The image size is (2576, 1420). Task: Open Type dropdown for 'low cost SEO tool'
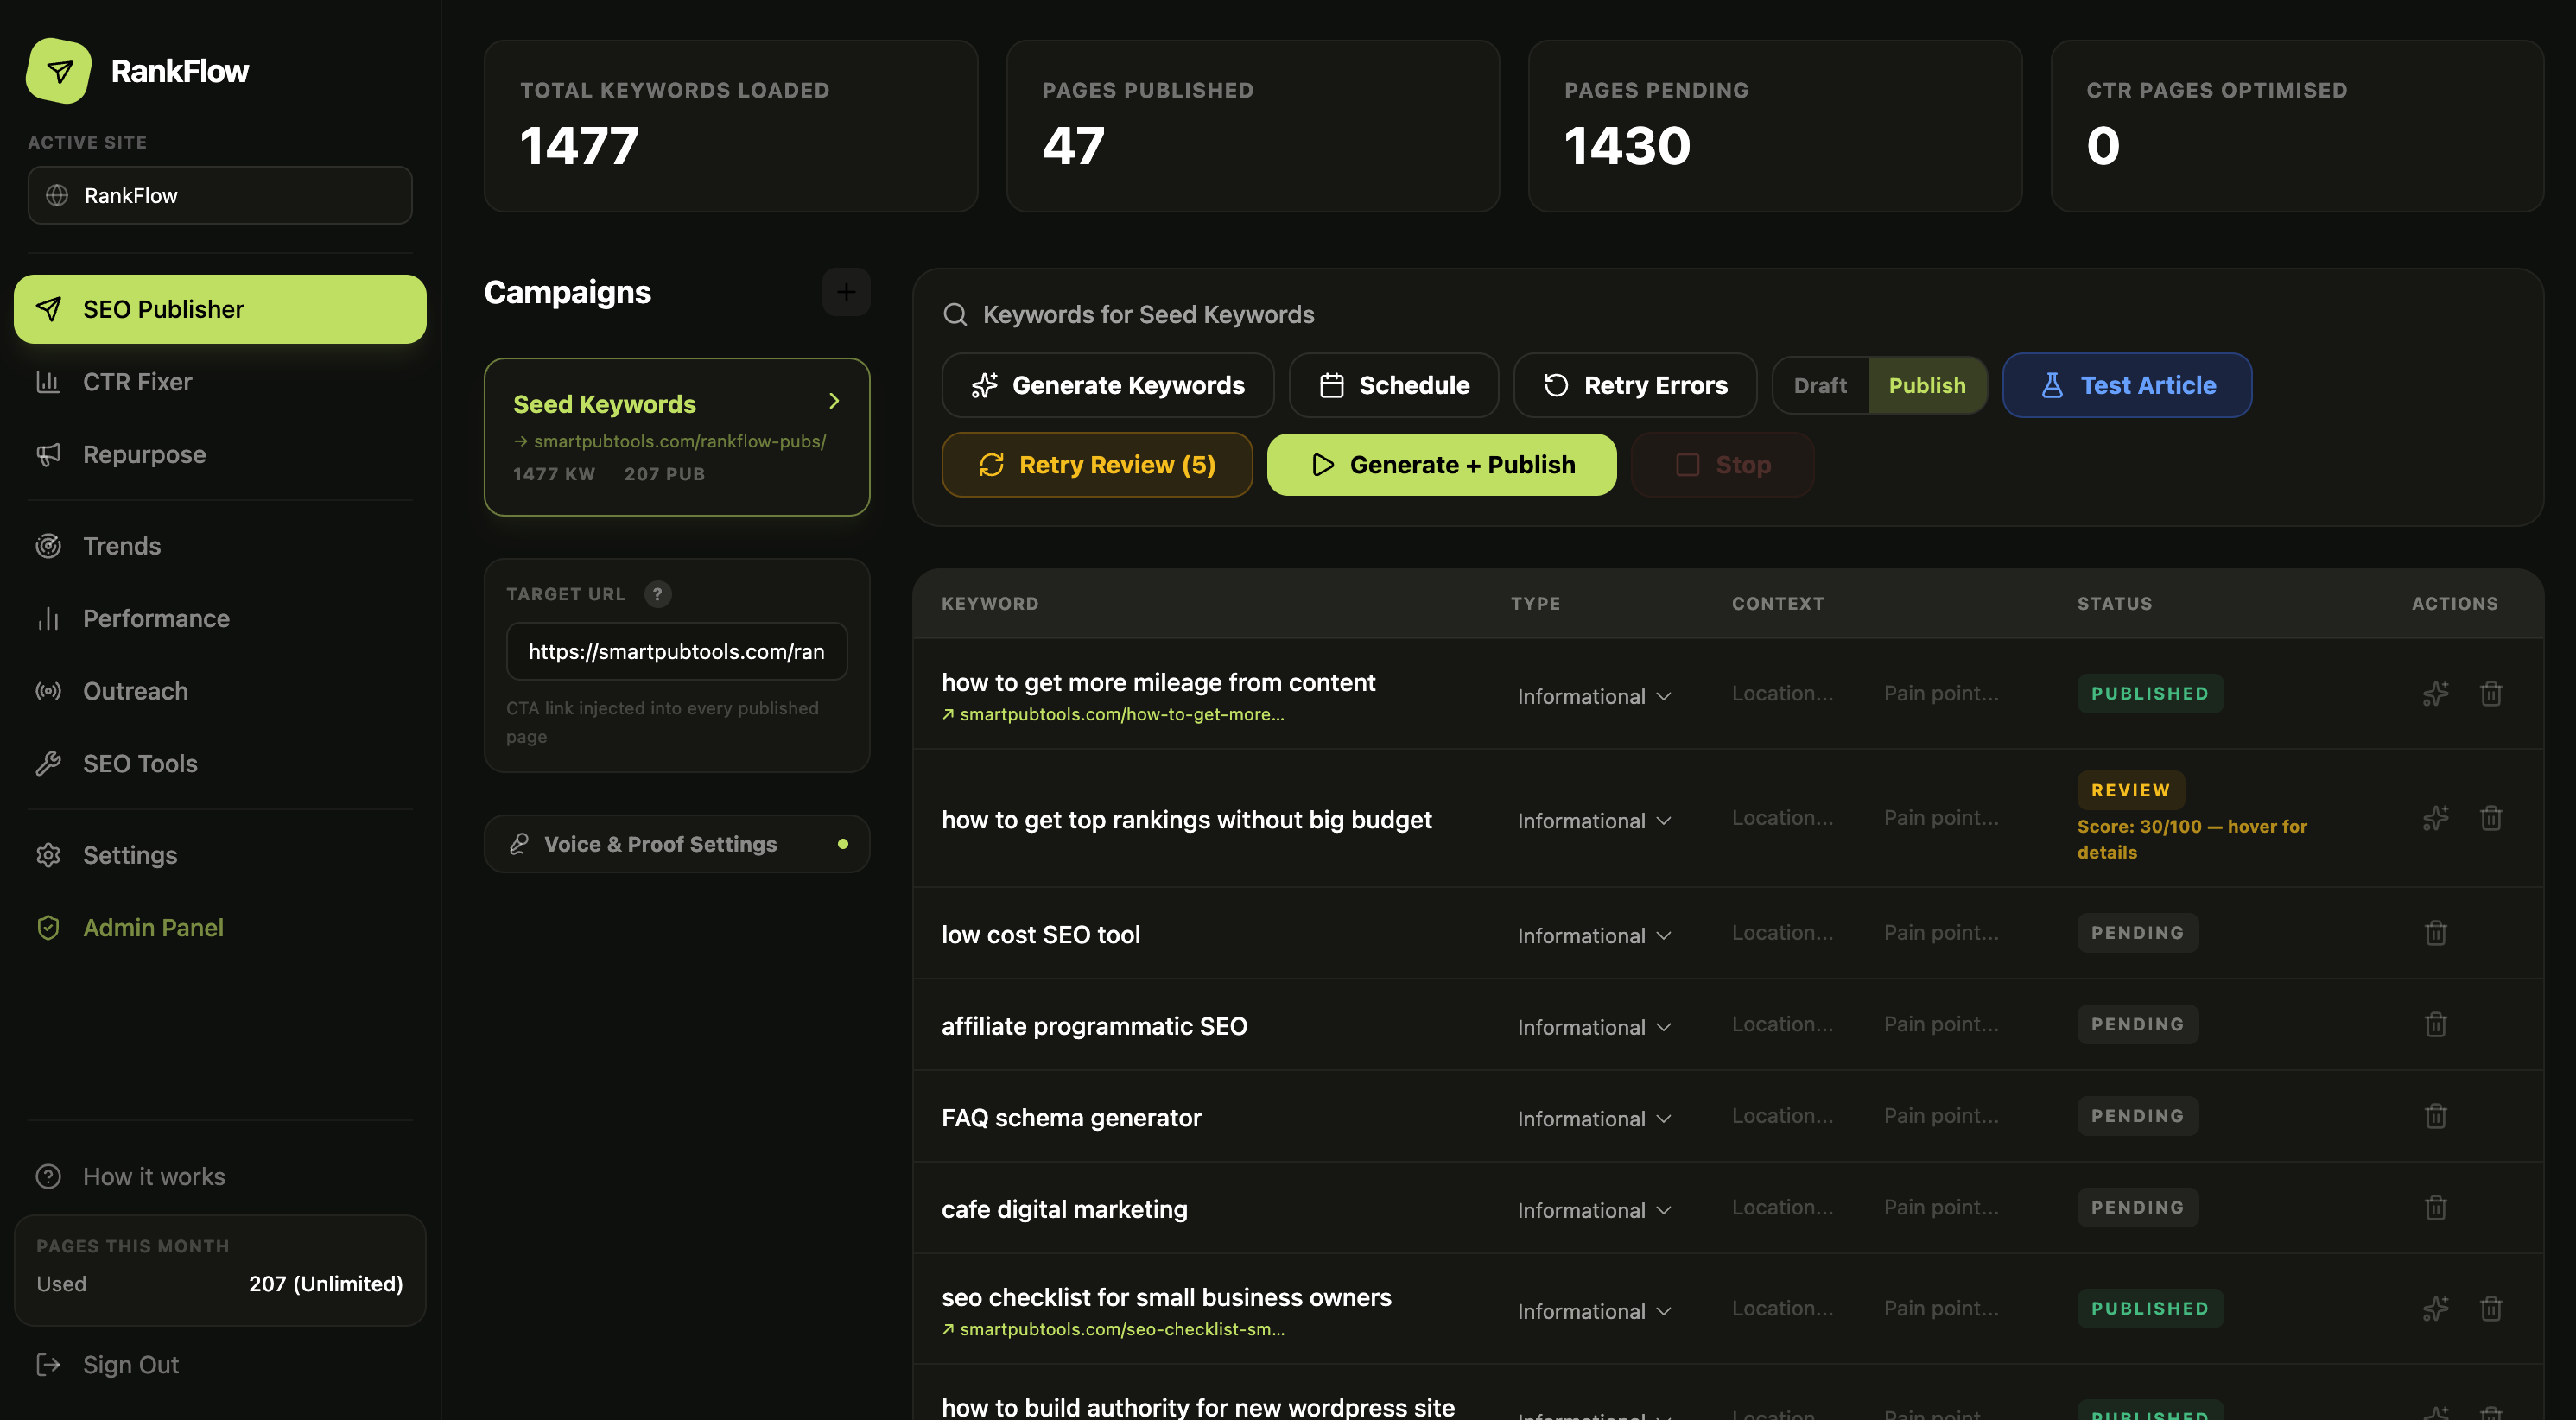point(1593,935)
